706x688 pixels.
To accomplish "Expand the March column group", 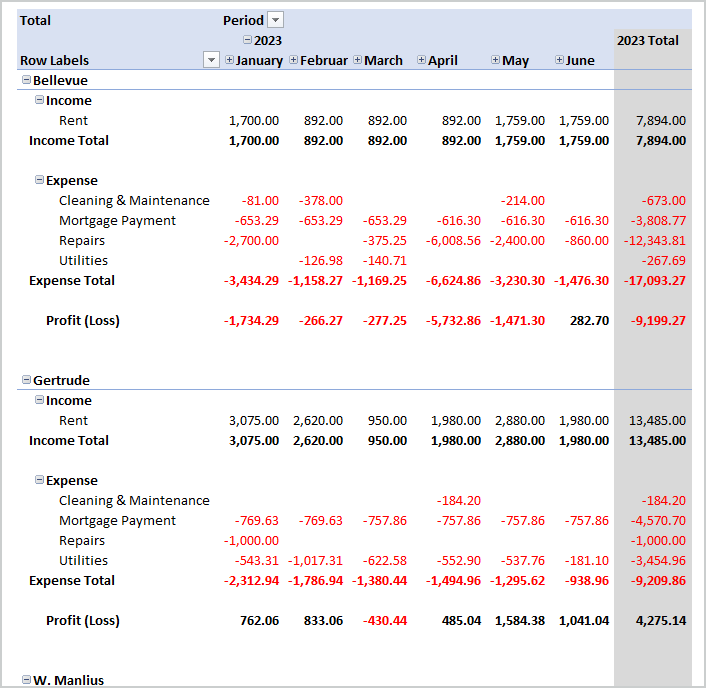I will (x=358, y=60).
